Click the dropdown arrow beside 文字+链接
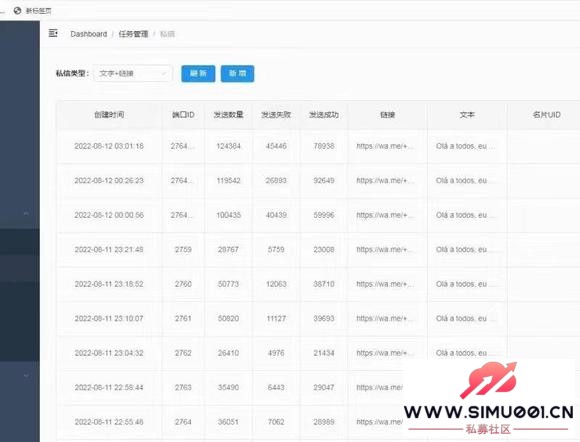This screenshot has height=442, width=580. [163, 74]
